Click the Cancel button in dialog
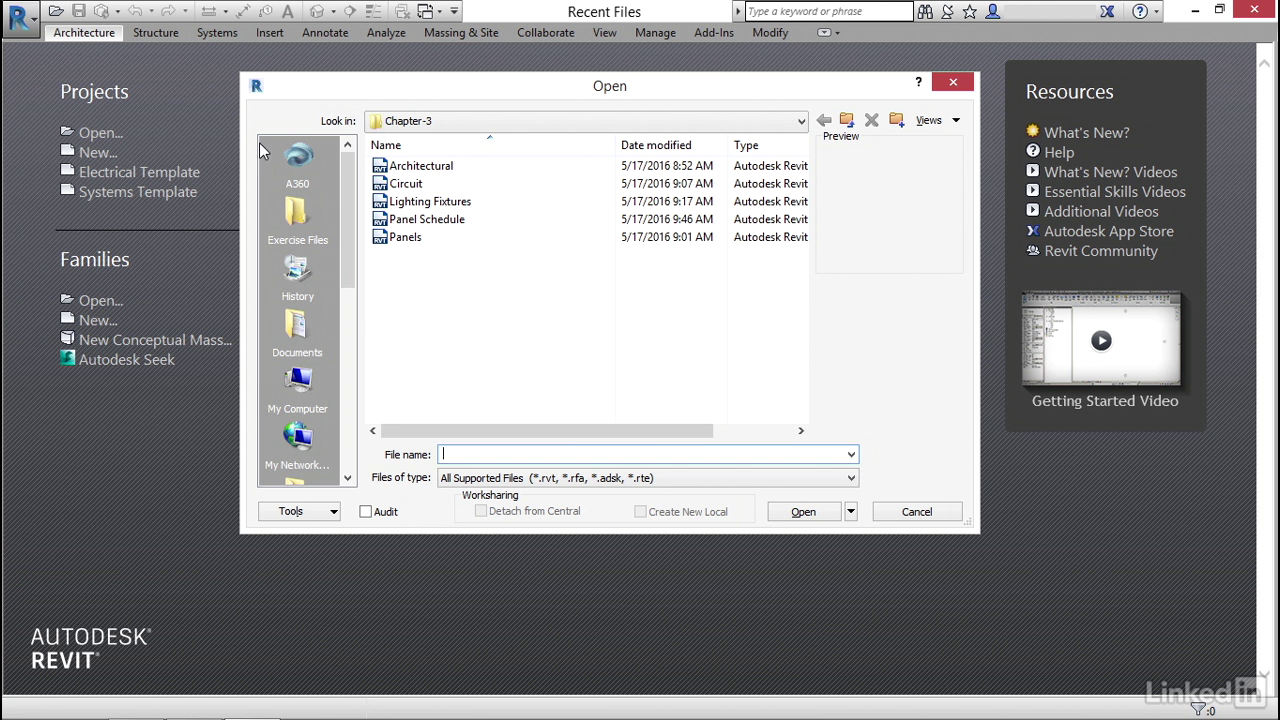The width and height of the screenshot is (1280, 720). click(917, 511)
